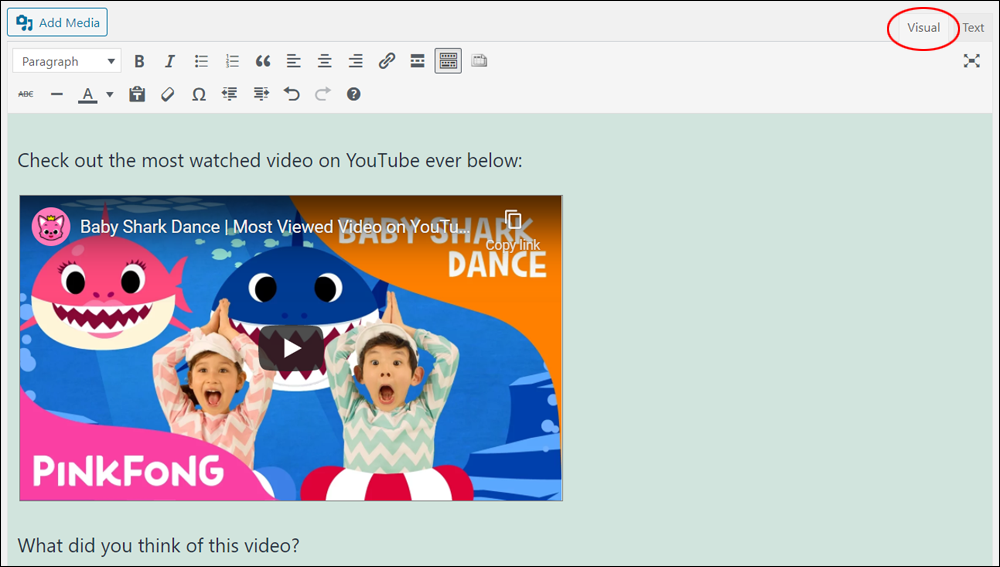The image size is (1000, 567).
Task: Click the PINKFONG logo in the video thumbnail
Action: [x=128, y=471]
